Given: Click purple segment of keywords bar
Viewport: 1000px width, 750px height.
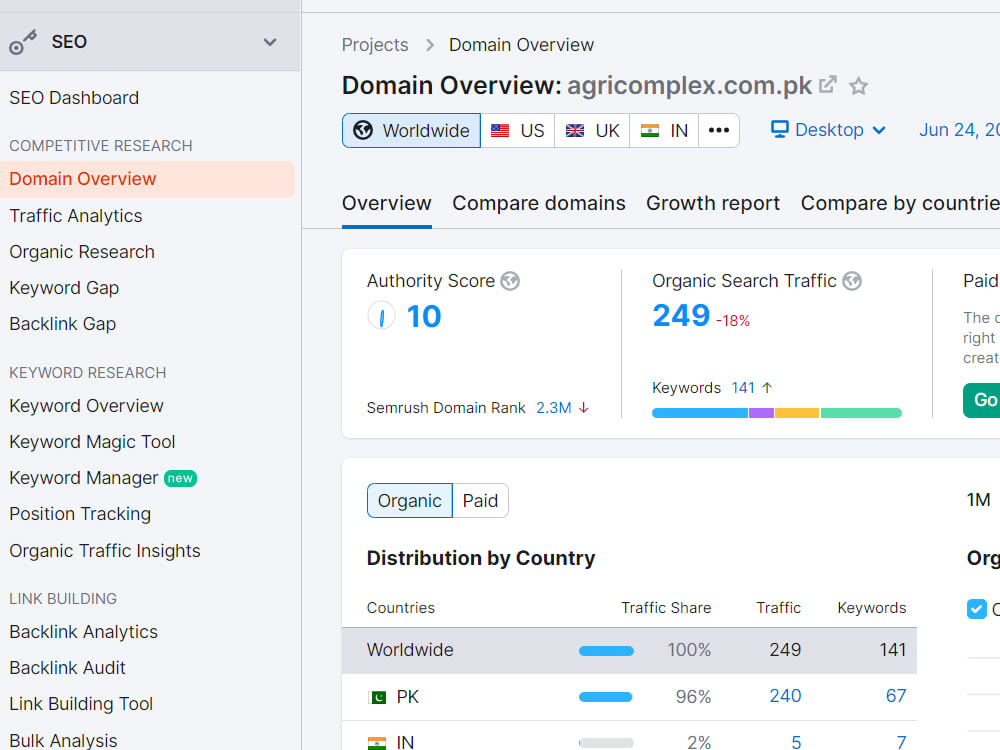Looking at the screenshot, I should 761,413.
